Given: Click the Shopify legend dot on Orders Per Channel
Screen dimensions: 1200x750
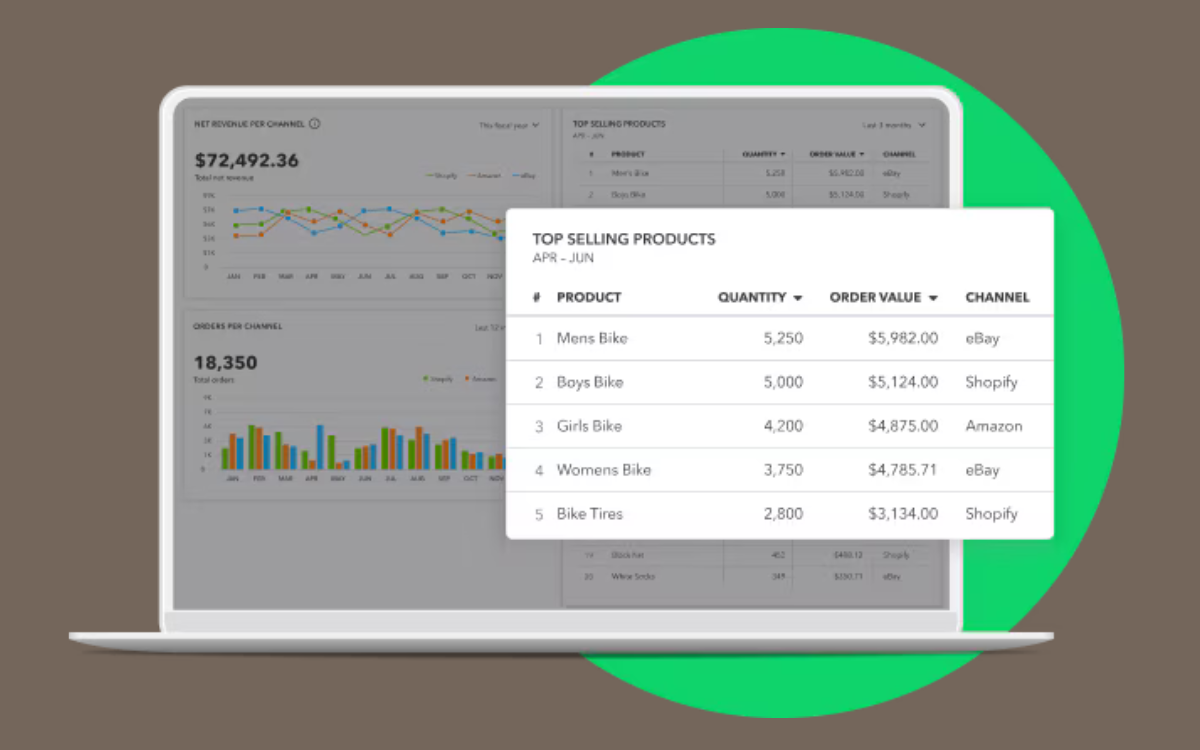Looking at the screenshot, I should 425,379.
